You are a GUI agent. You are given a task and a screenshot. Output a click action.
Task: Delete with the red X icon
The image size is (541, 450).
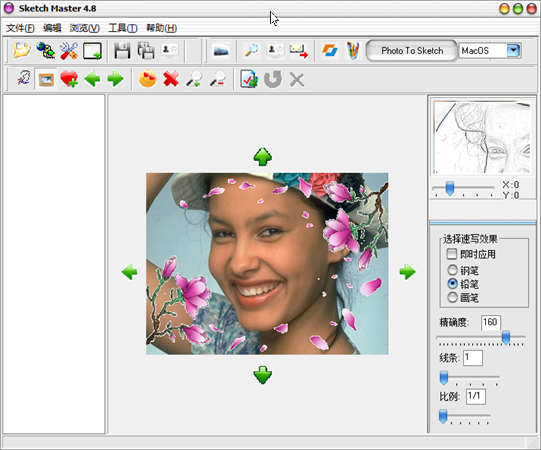click(x=171, y=79)
